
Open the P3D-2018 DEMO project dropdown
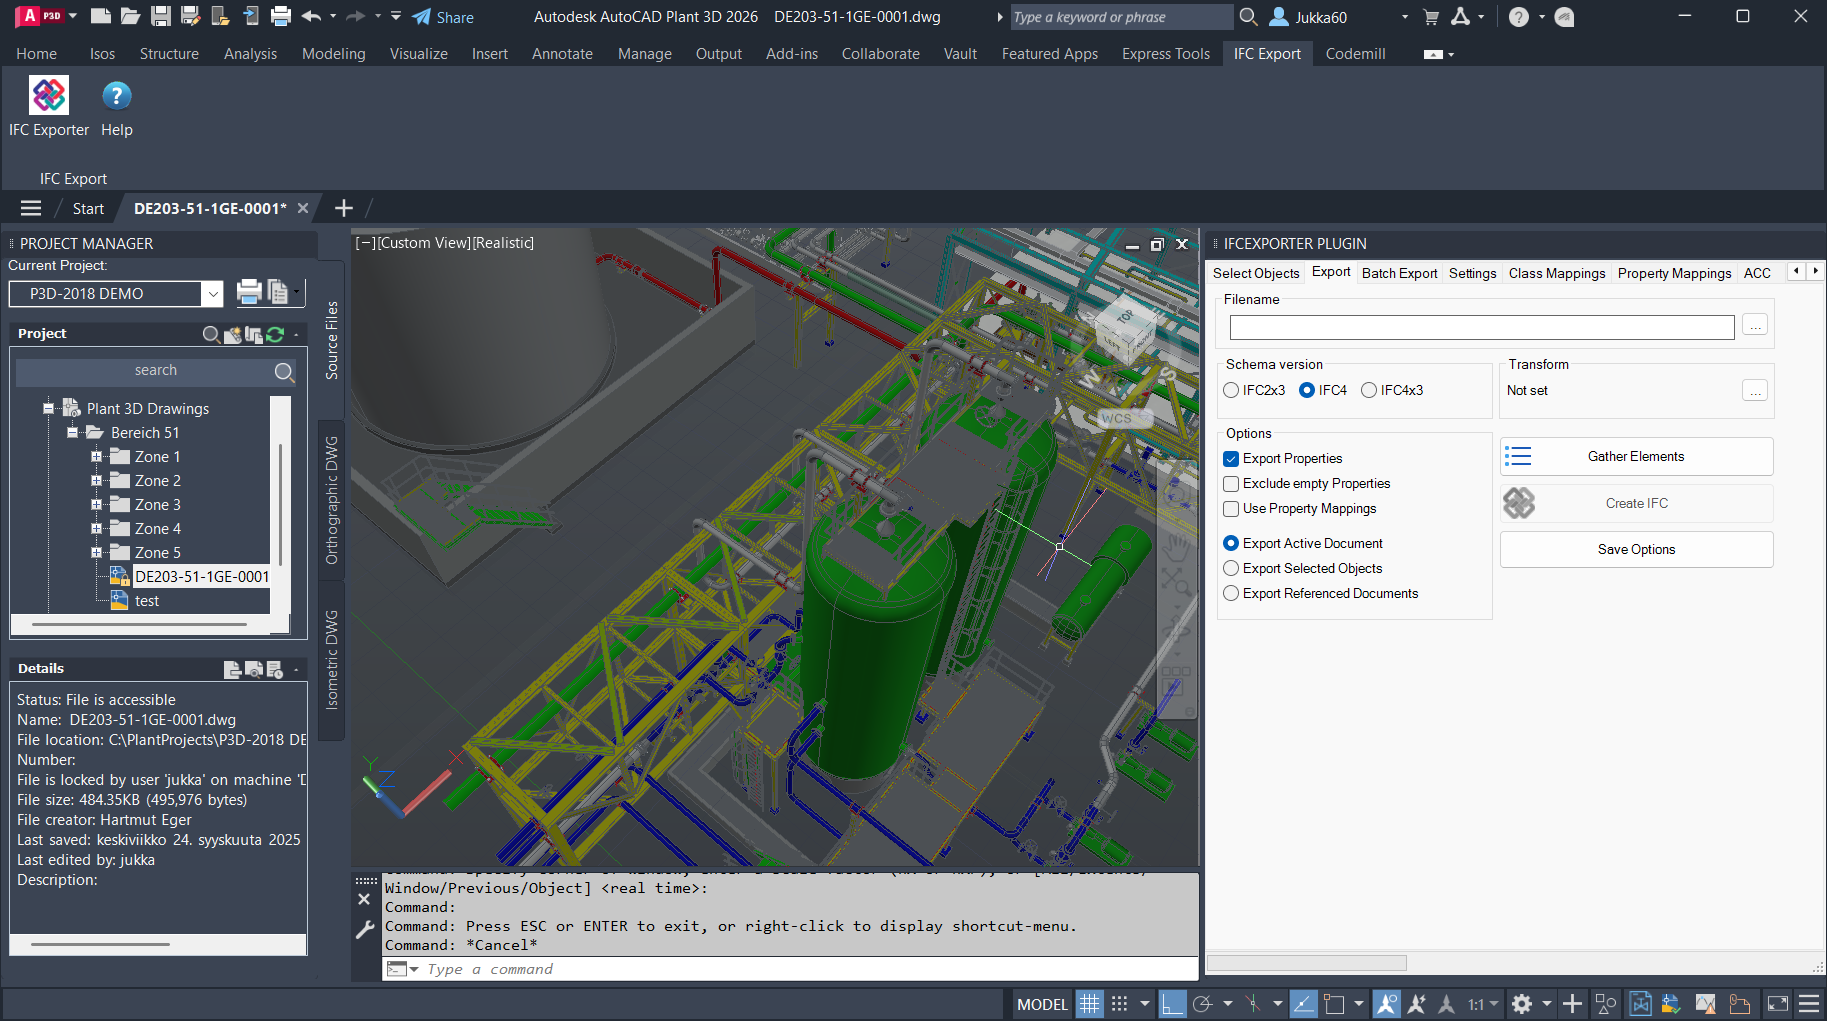[x=212, y=294]
